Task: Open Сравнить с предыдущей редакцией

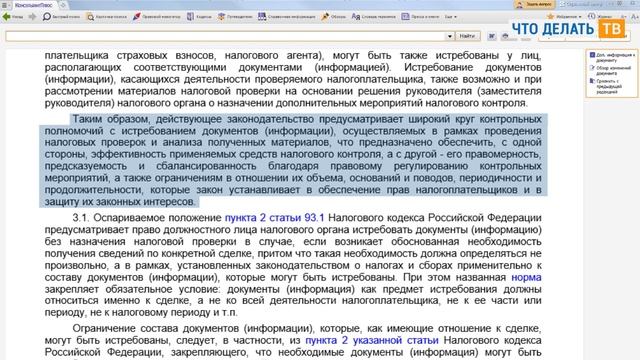Action: (x=606, y=86)
